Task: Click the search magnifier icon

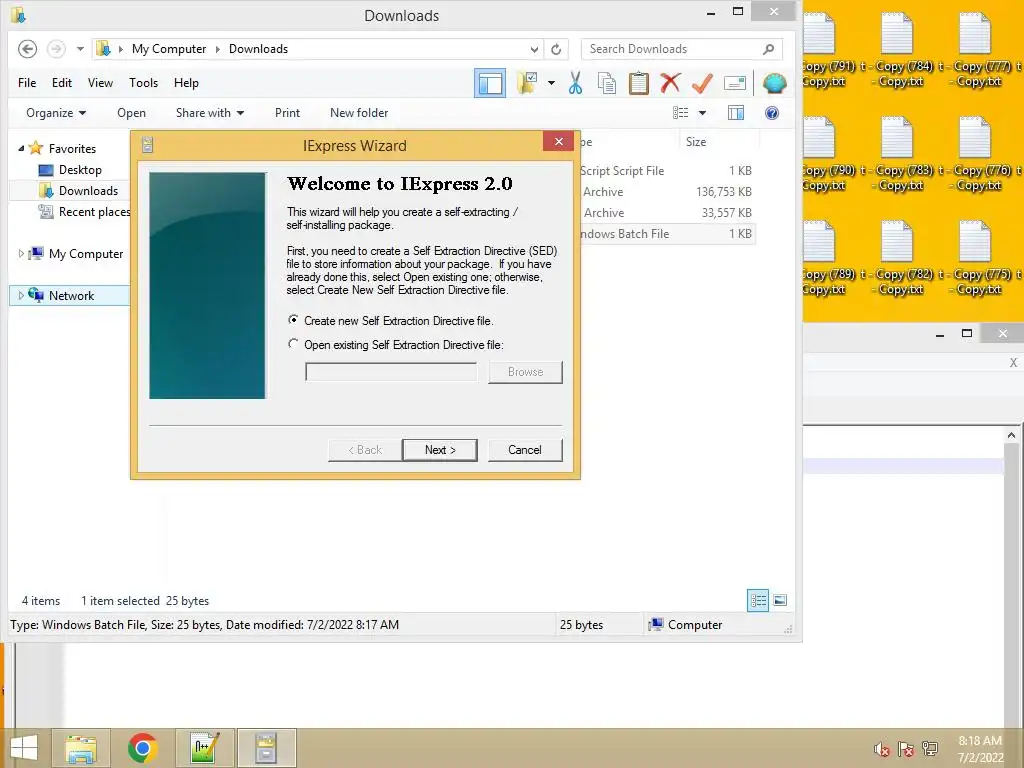Action: (769, 49)
